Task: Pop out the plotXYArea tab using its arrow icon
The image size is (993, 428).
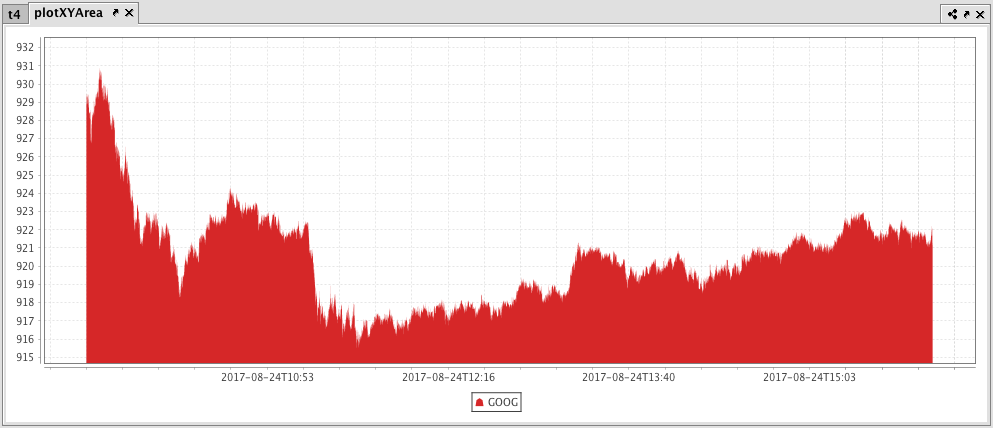Action: click(115, 13)
